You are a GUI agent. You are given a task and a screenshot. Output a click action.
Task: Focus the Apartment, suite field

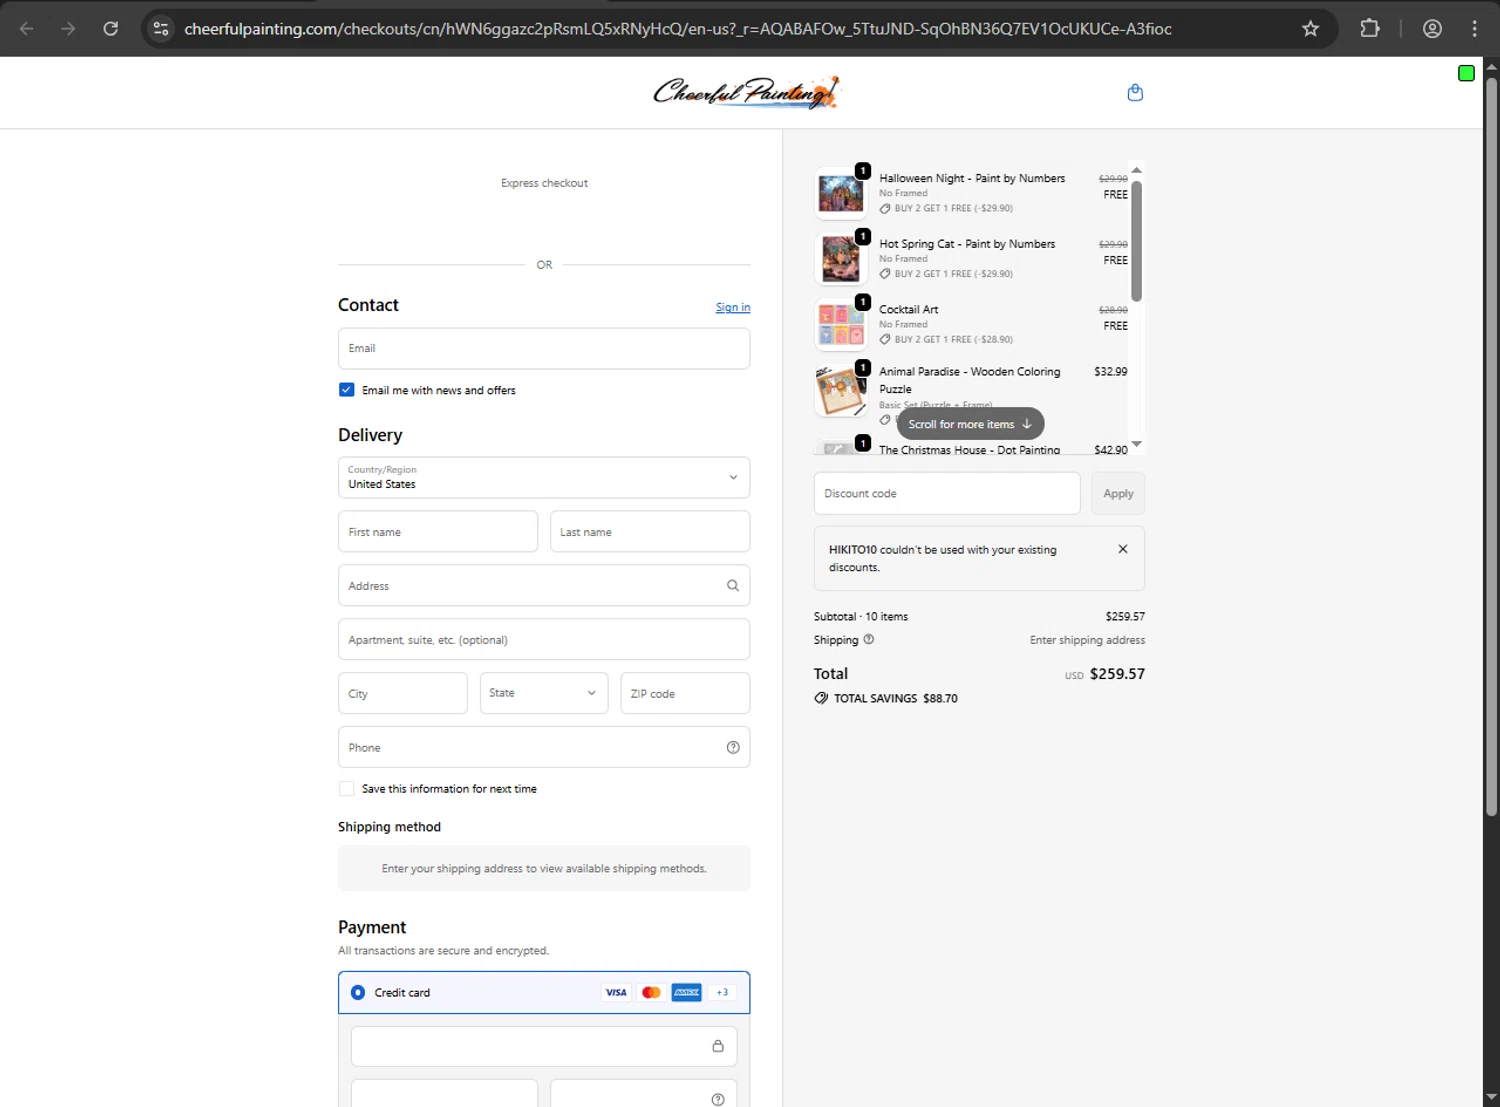coord(544,640)
